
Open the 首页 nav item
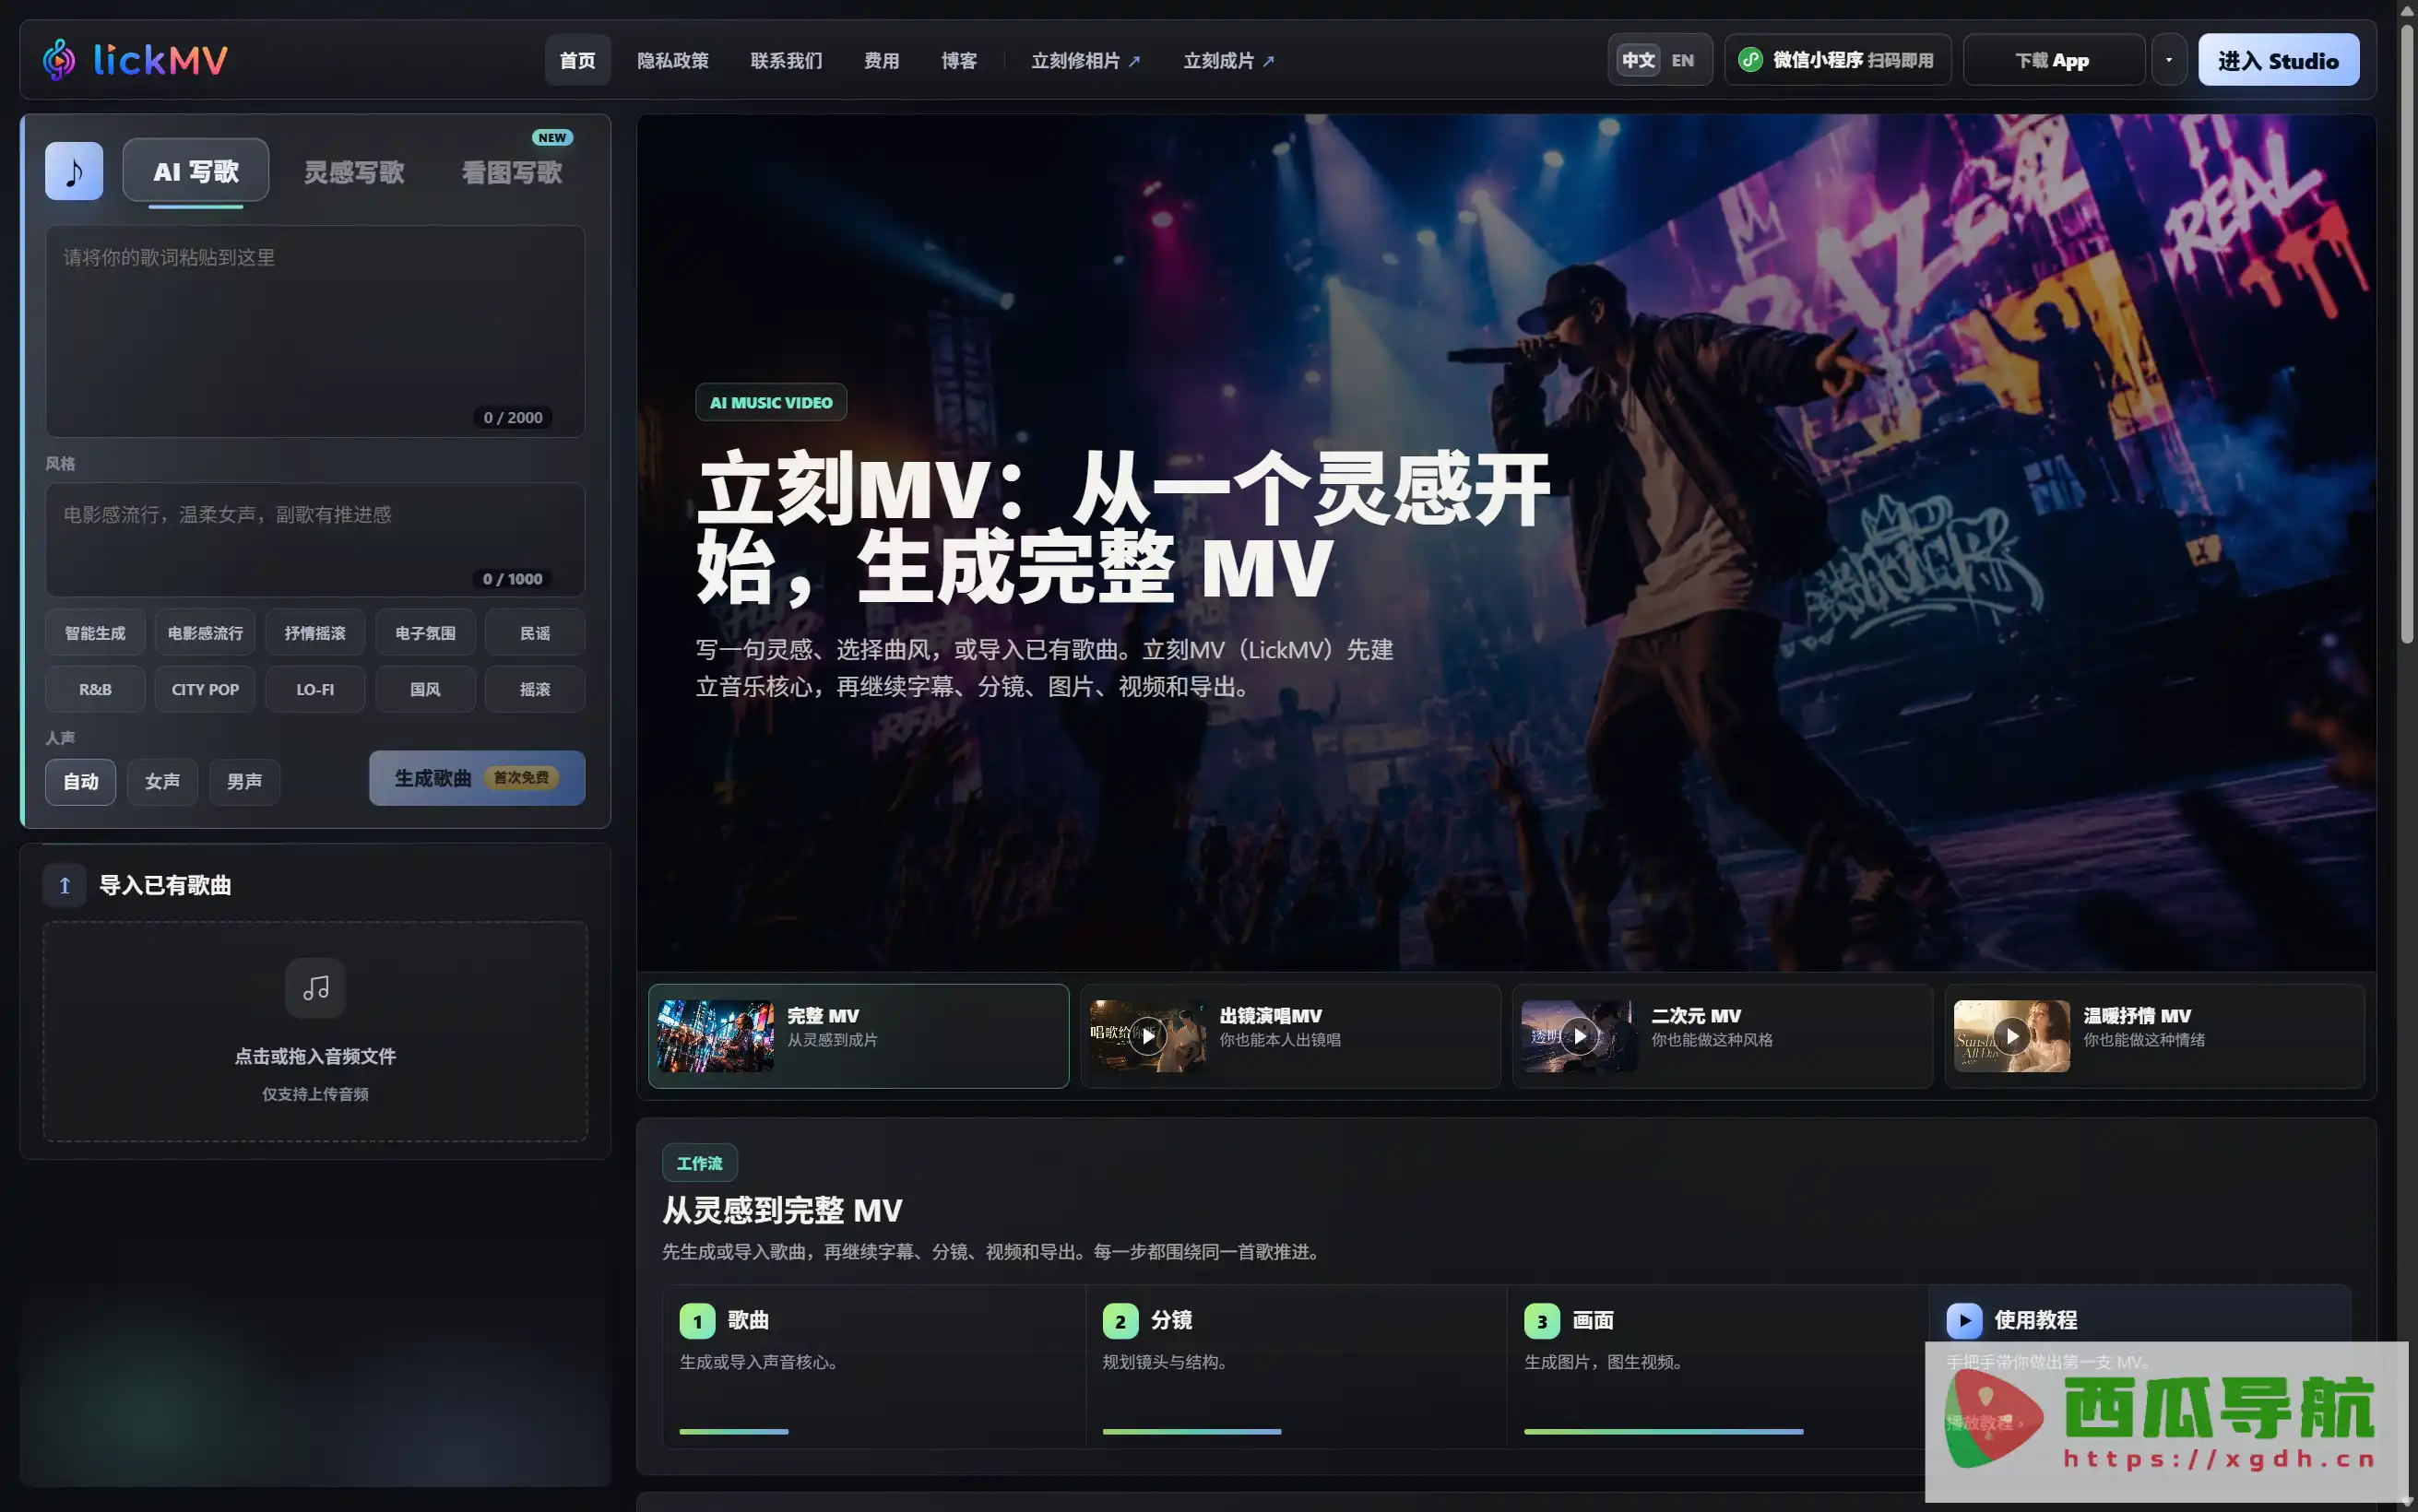point(577,60)
